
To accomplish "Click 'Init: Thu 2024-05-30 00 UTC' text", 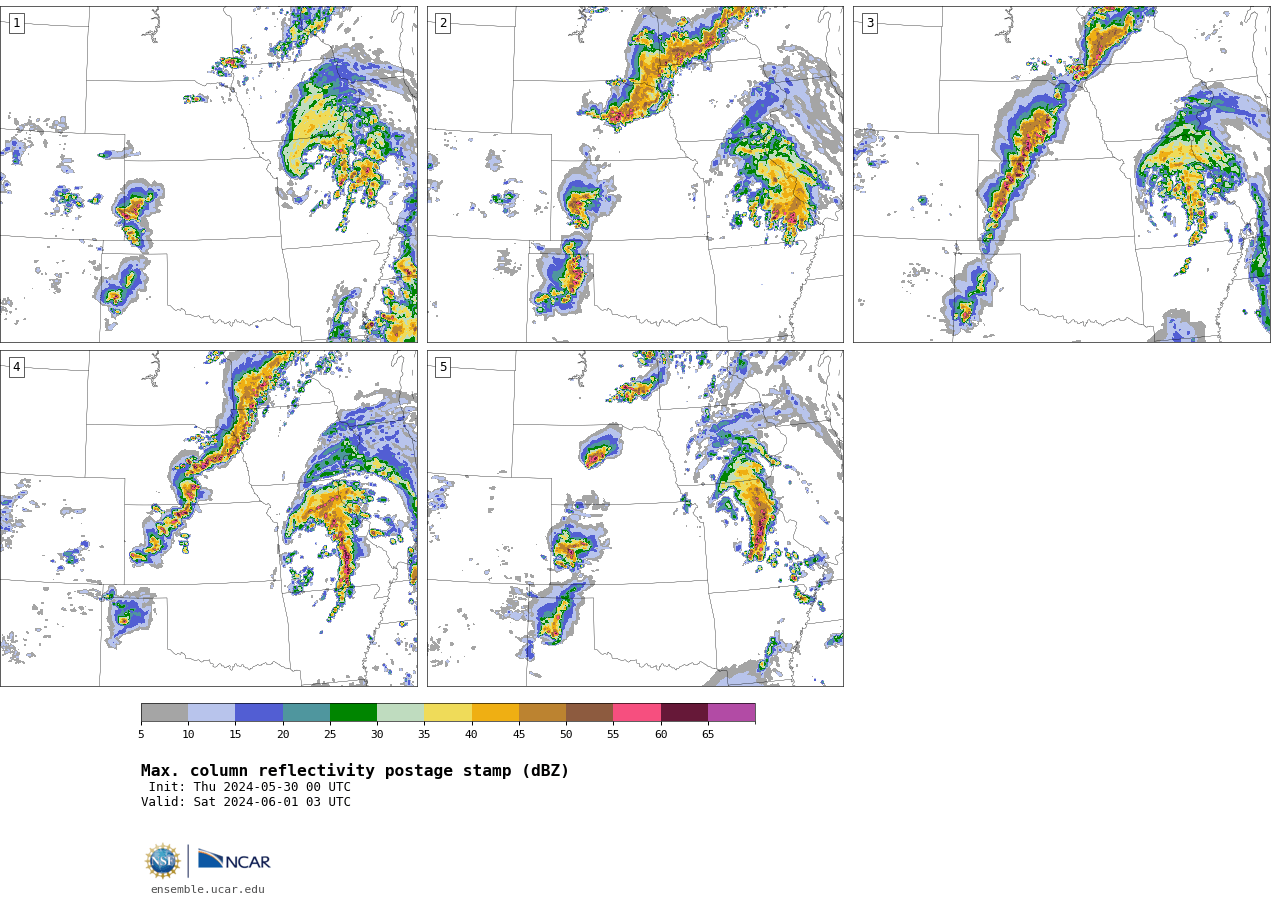I will [x=250, y=787].
